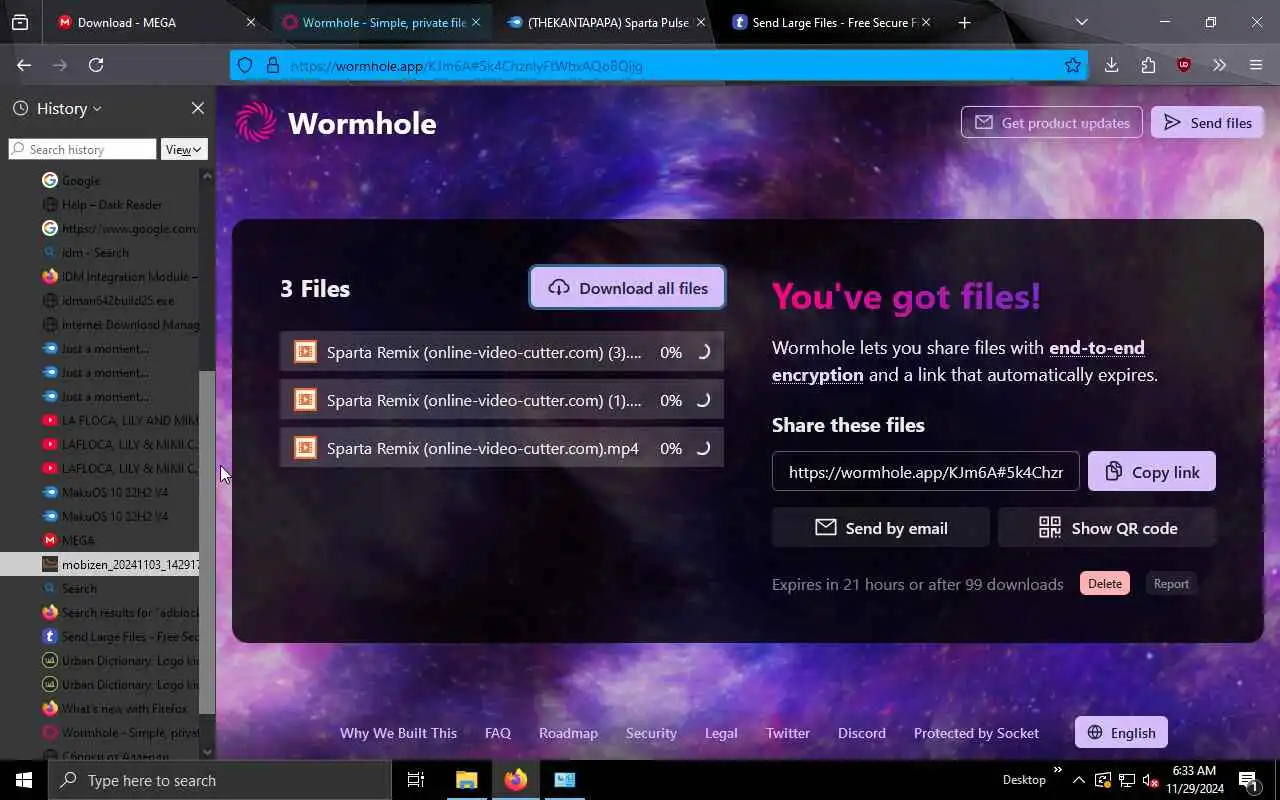Screen dimensions: 1280x800
Task: Open English language selector
Action: click(x=1121, y=733)
